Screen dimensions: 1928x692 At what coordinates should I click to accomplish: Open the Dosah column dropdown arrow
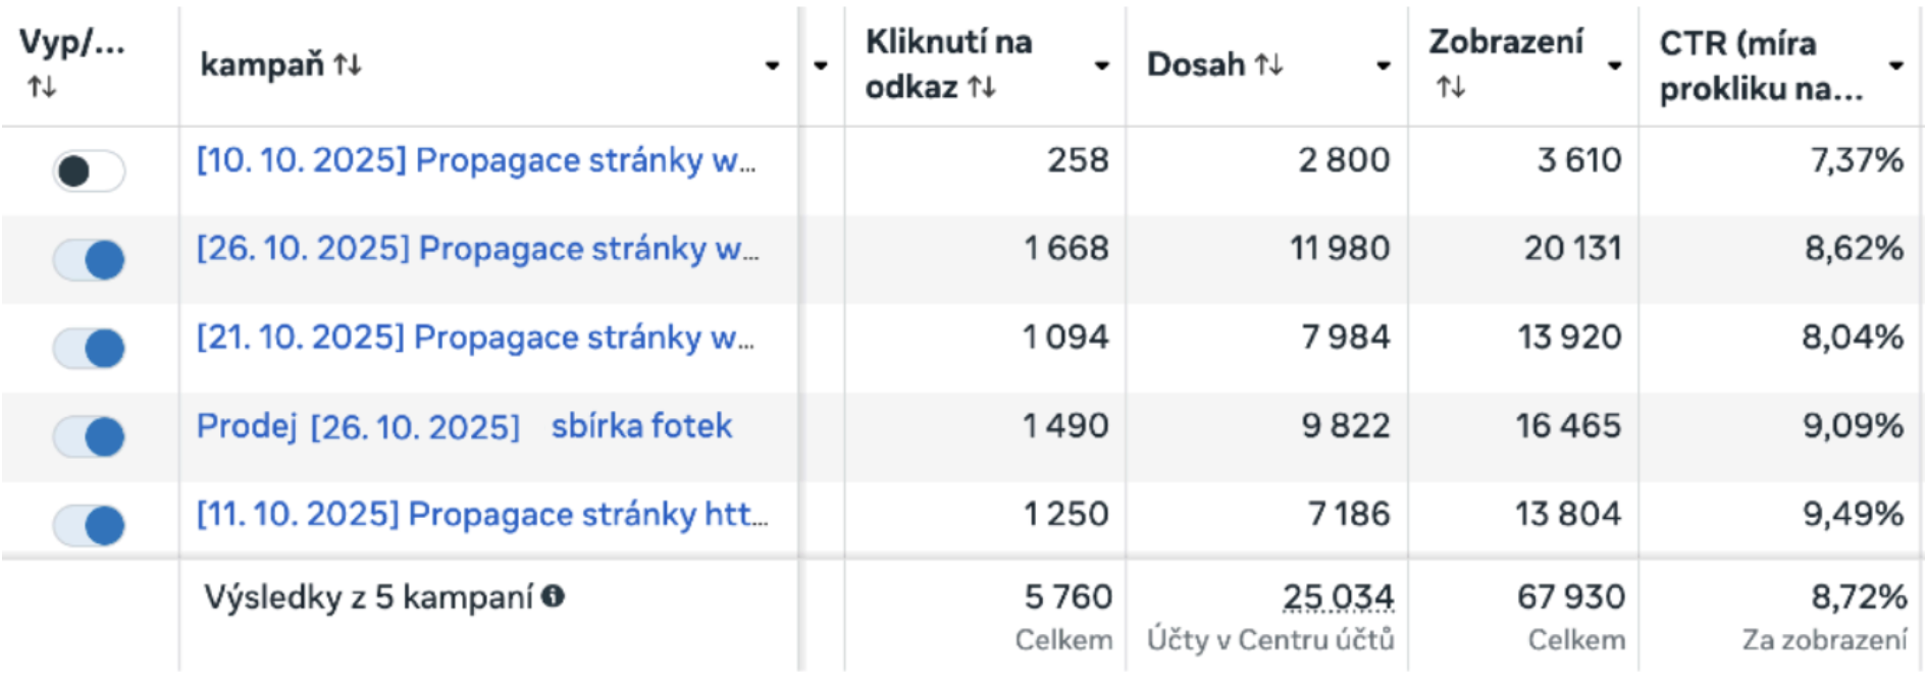click(x=1383, y=66)
